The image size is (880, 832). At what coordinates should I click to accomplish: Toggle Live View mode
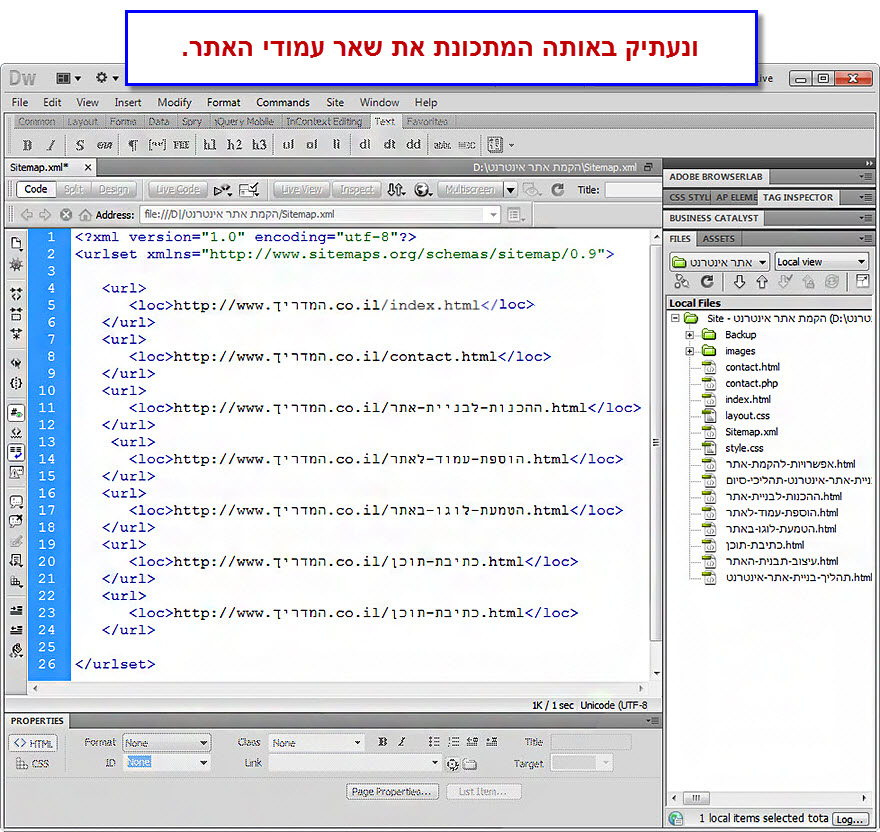pyautogui.click(x=301, y=189)
